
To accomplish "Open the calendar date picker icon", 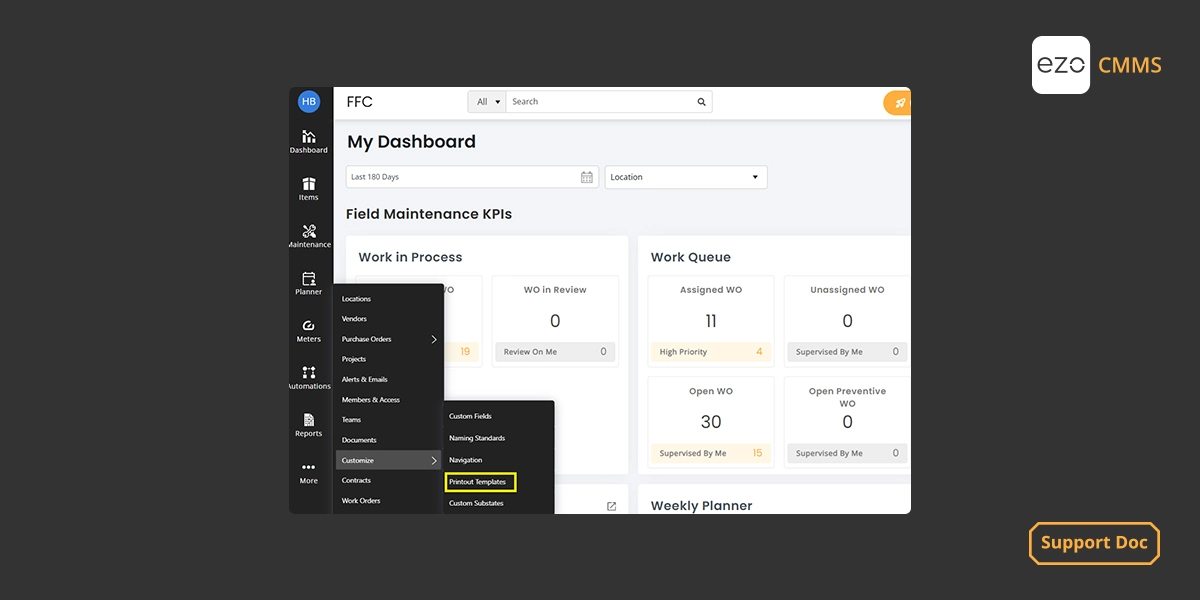I will pos(587,177).
